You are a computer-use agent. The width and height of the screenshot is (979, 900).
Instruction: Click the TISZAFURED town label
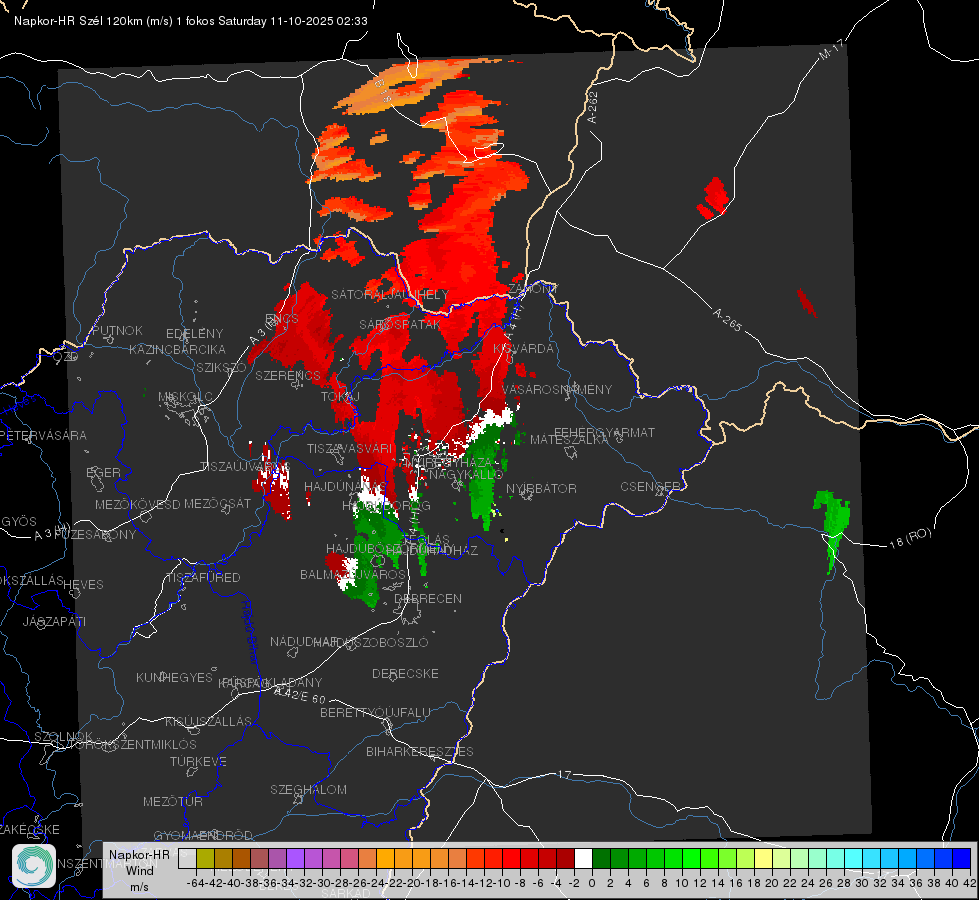pos(203,578)
